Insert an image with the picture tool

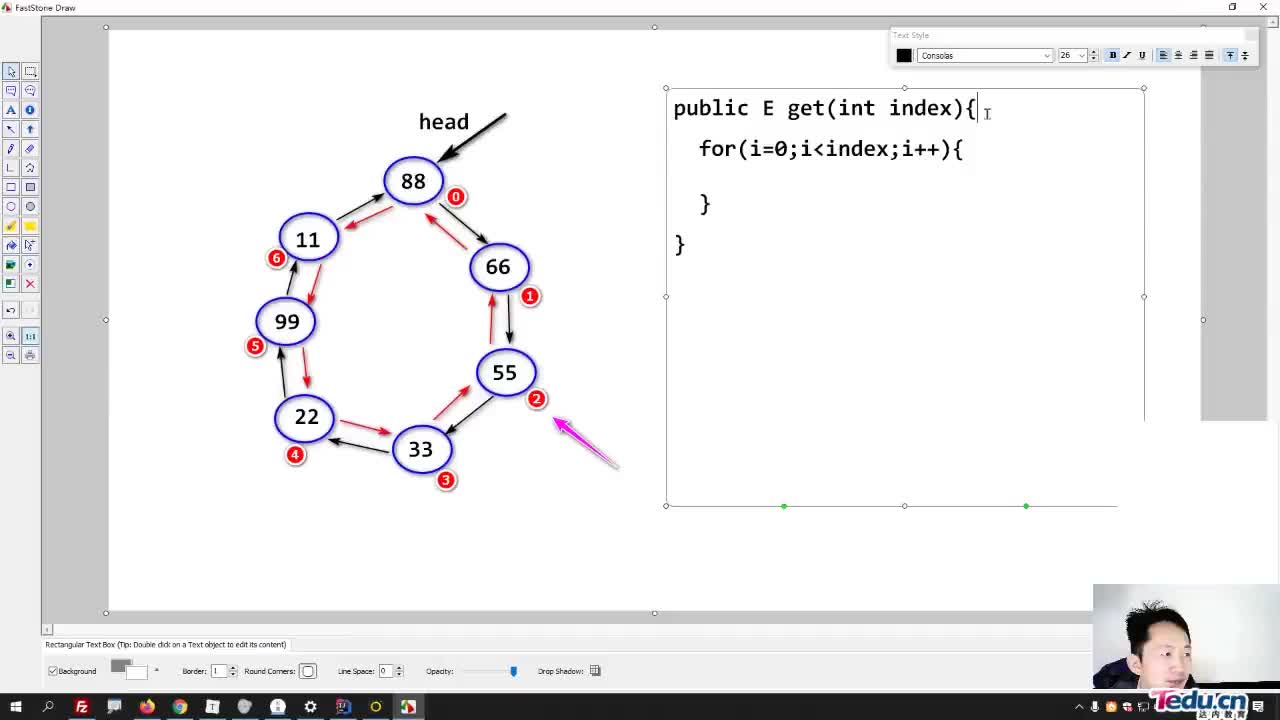point(11,264)
